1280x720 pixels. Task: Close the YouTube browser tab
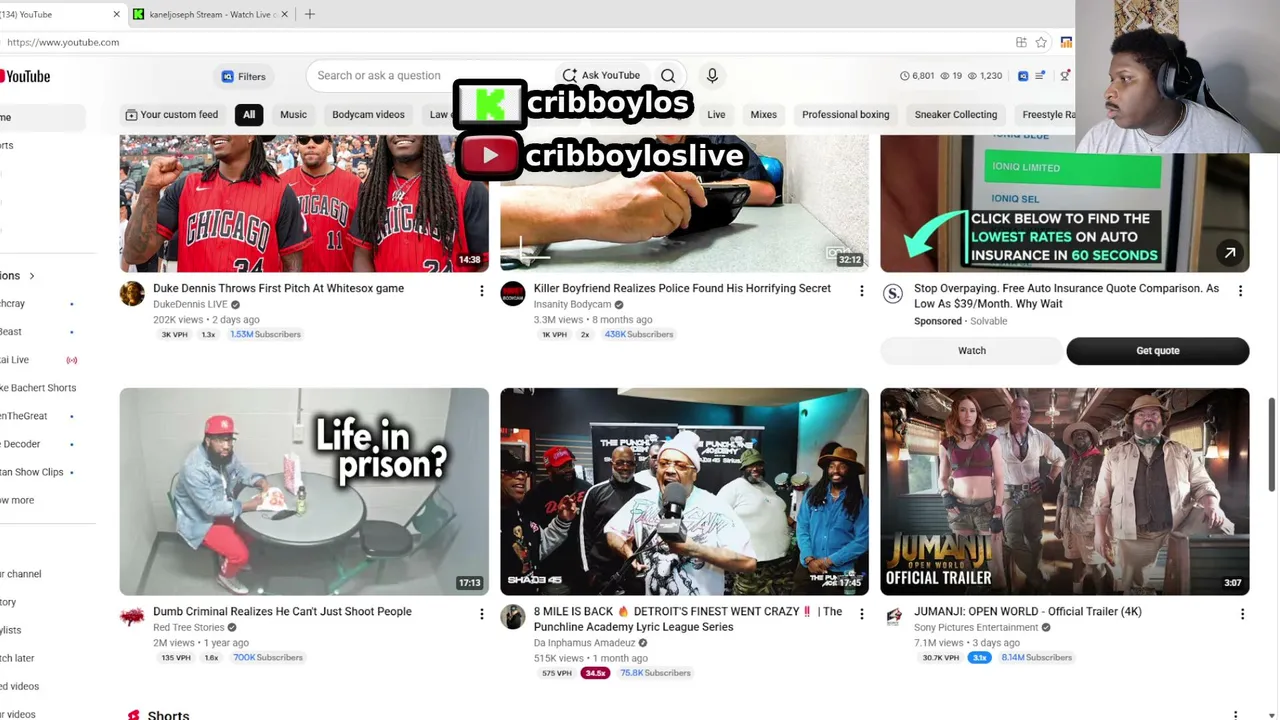(116, 14)
